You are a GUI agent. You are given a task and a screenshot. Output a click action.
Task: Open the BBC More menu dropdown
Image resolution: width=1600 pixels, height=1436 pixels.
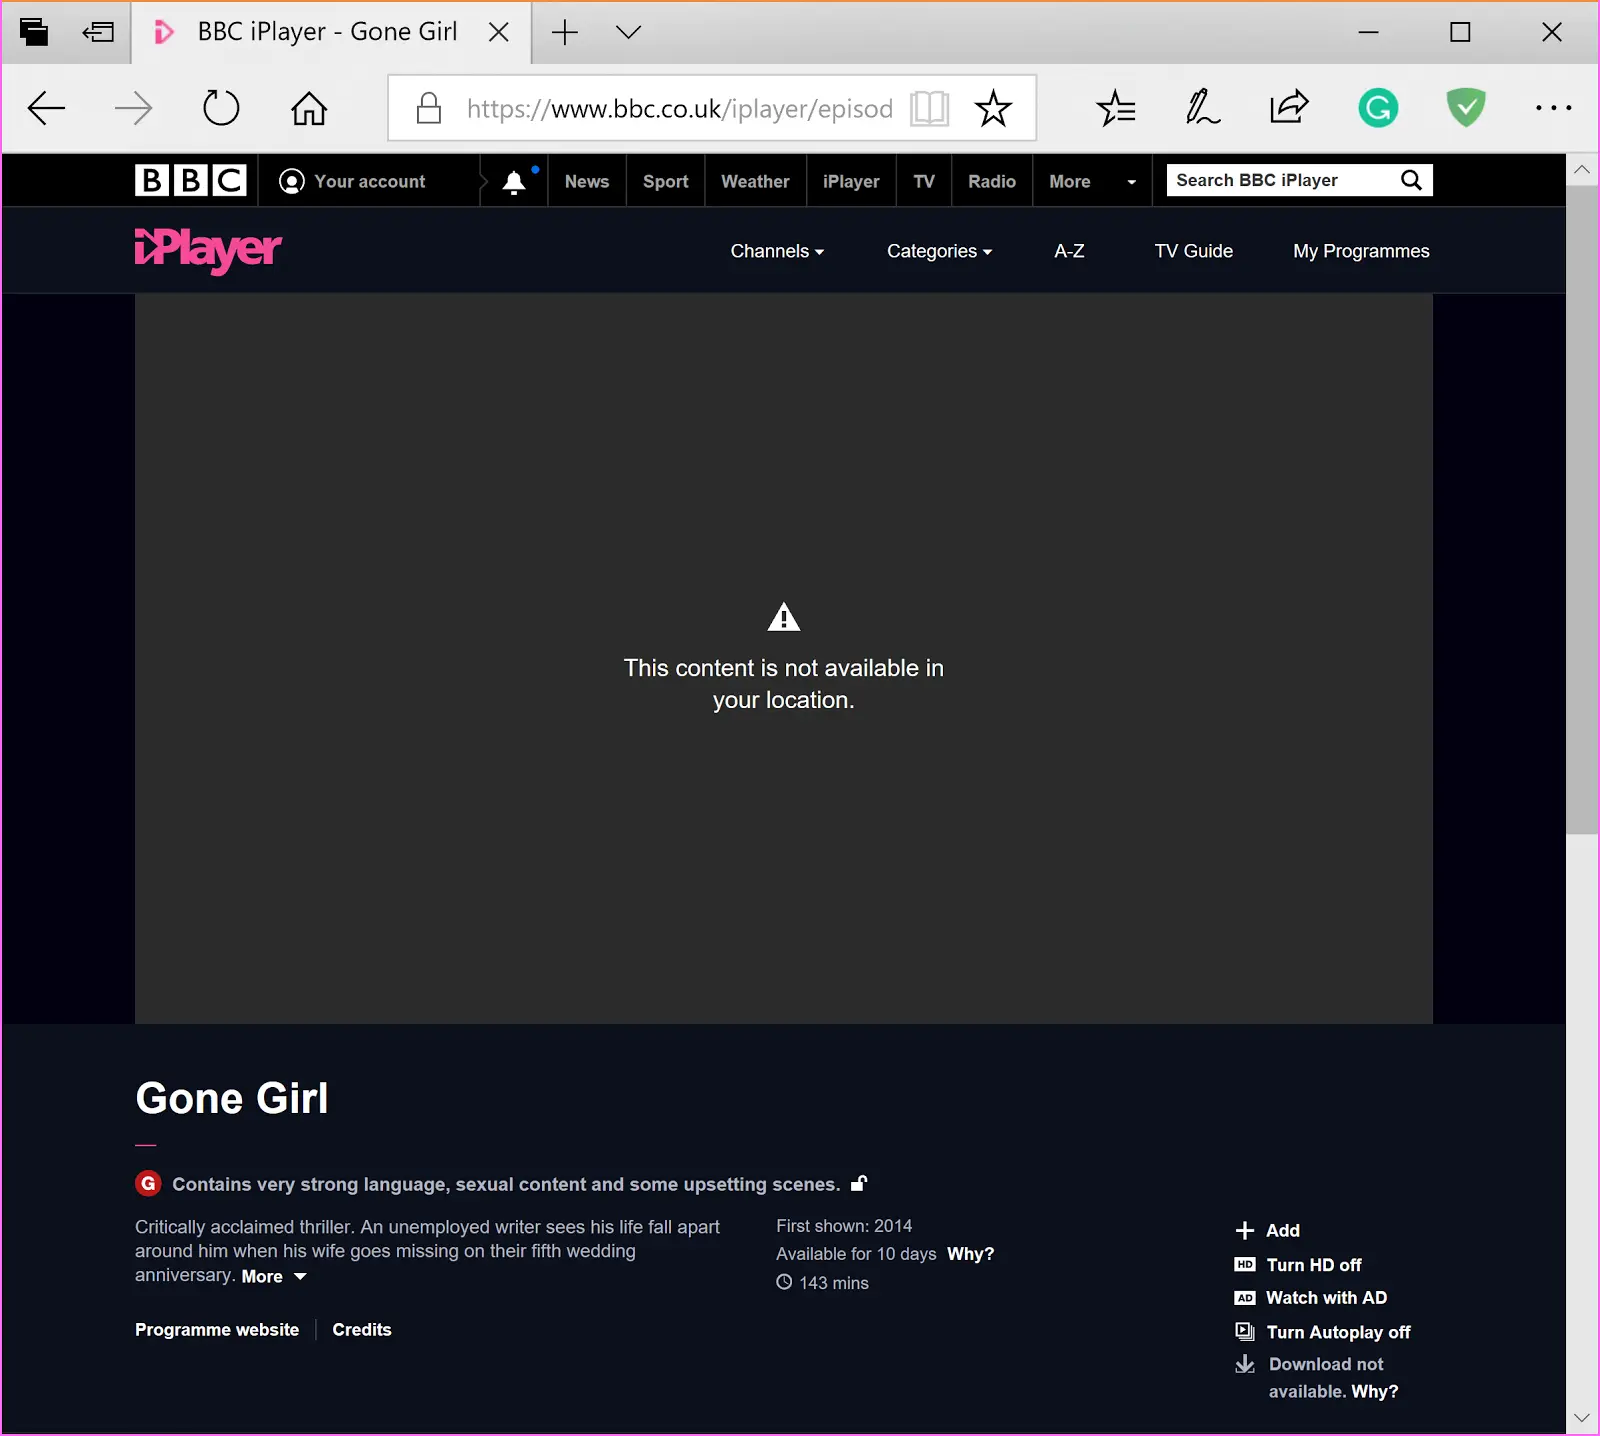[x=1092, y=181]
